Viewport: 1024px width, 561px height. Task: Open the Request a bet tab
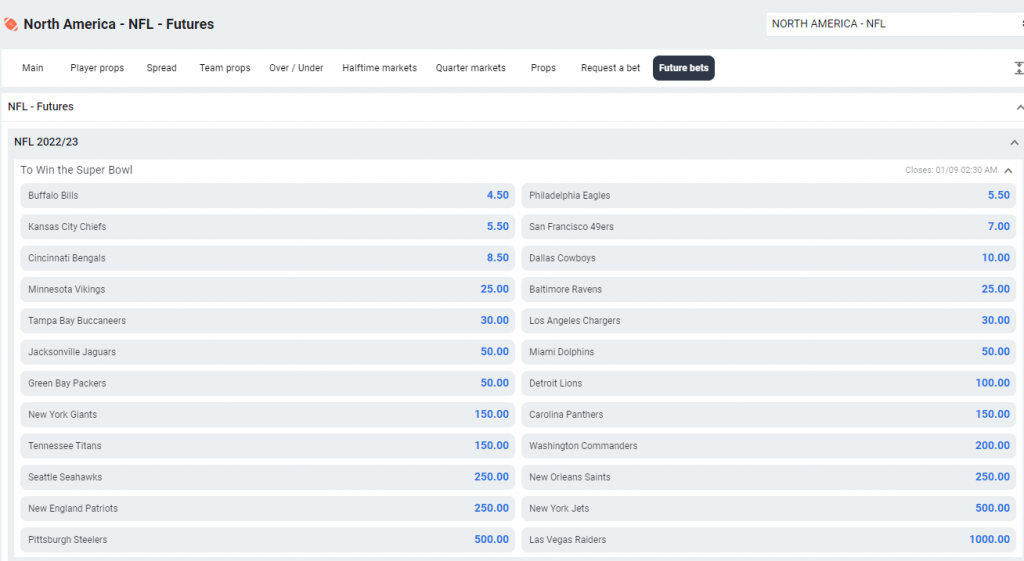click(611, 68)
